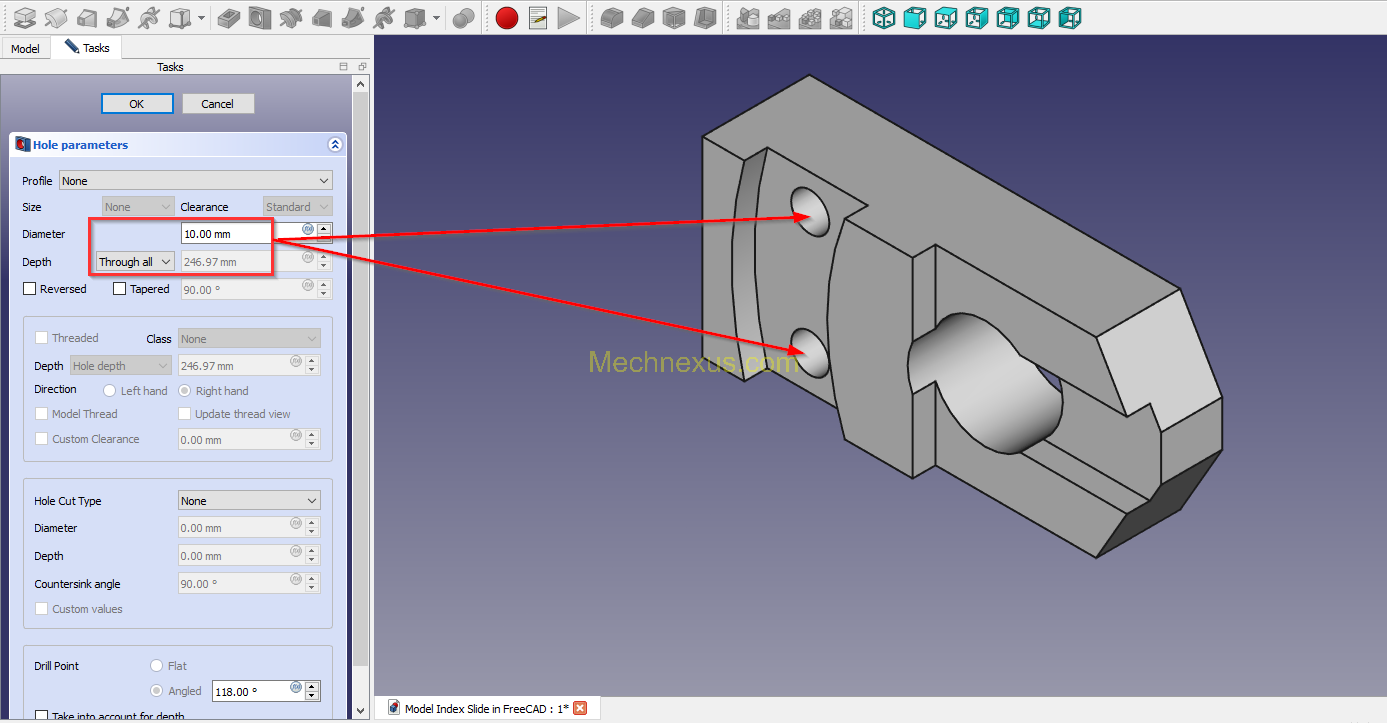Image resolution: width=1387 pixels, height=723 pixels.
Task: Select the Pad tool icon
Action: pos(24,17)
